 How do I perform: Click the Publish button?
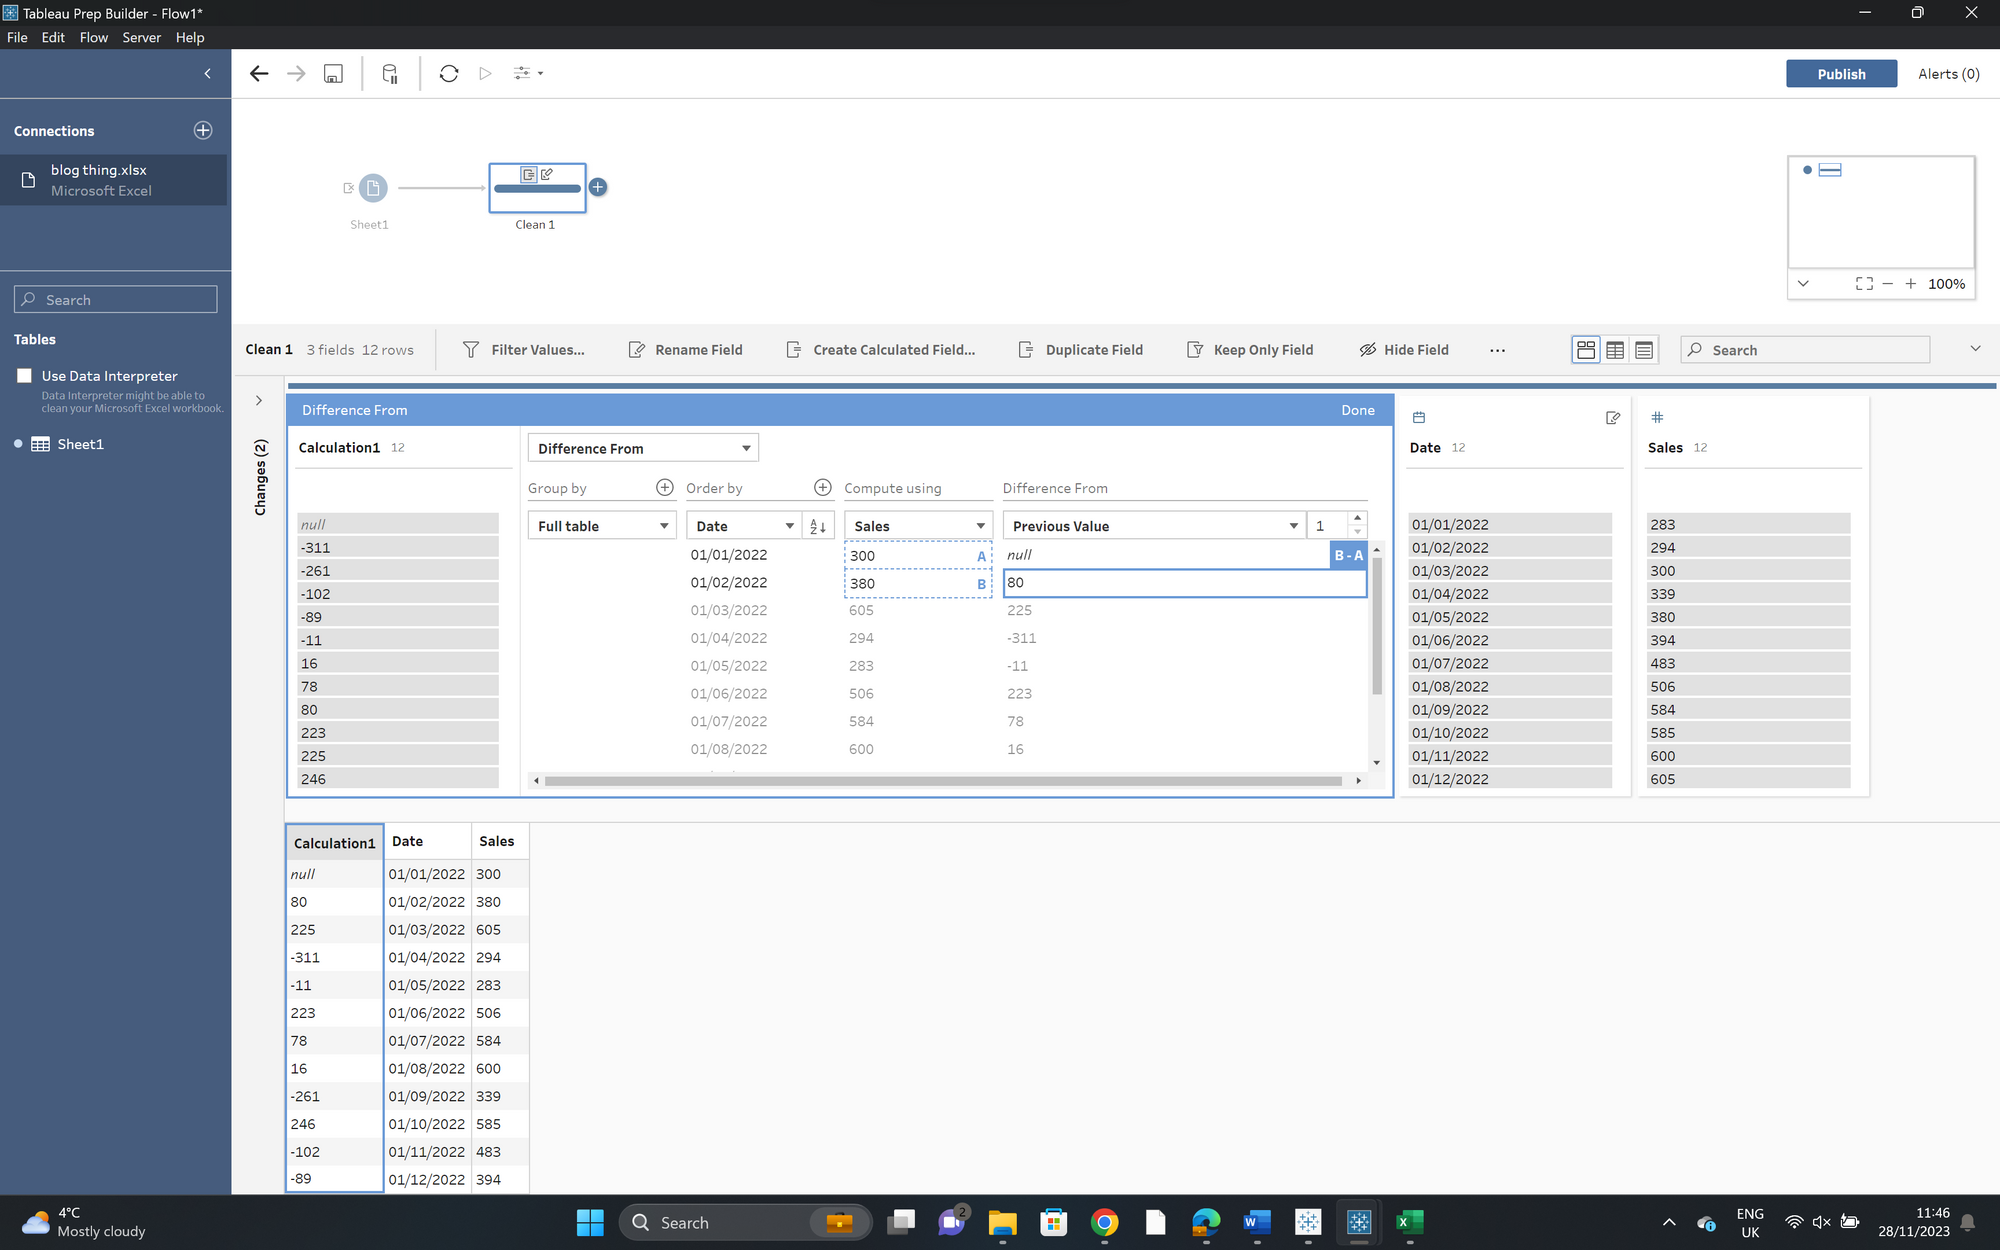[1841, 74]
